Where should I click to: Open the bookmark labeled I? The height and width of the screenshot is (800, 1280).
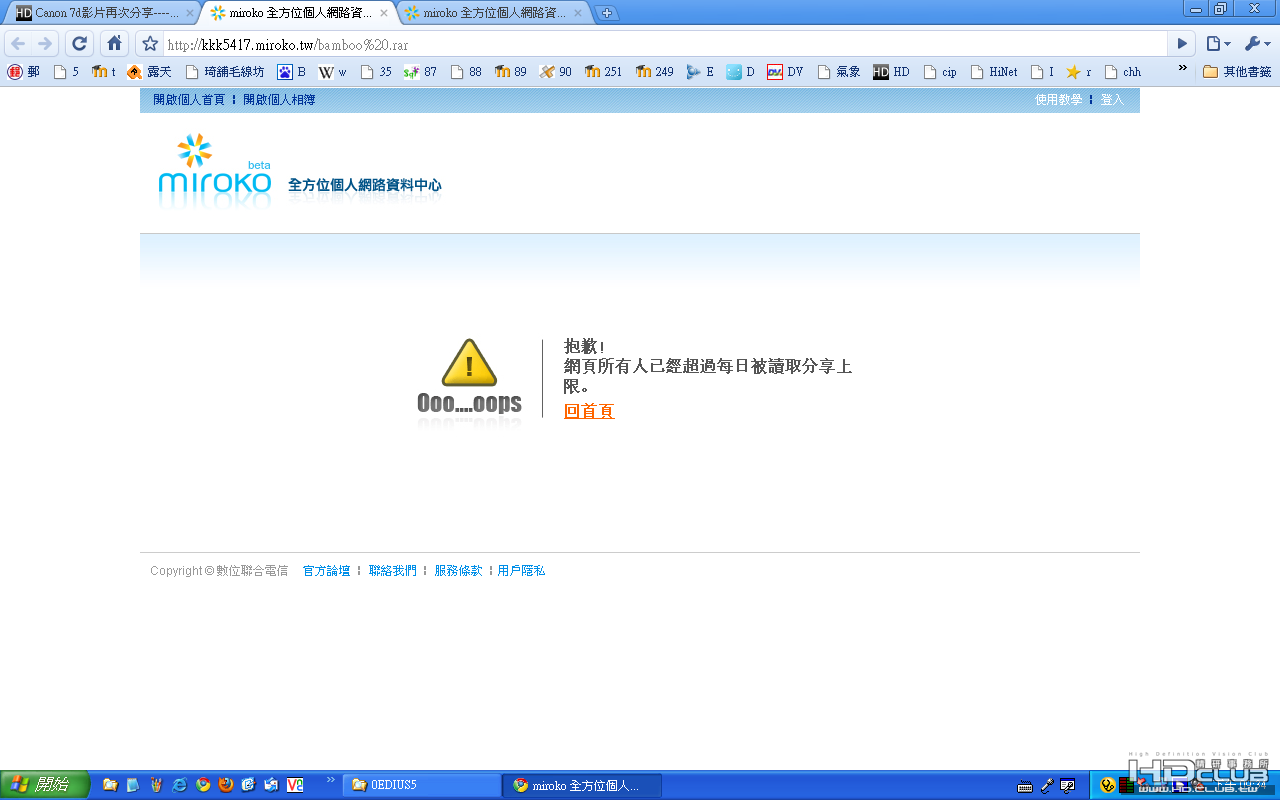[1043, 72]
